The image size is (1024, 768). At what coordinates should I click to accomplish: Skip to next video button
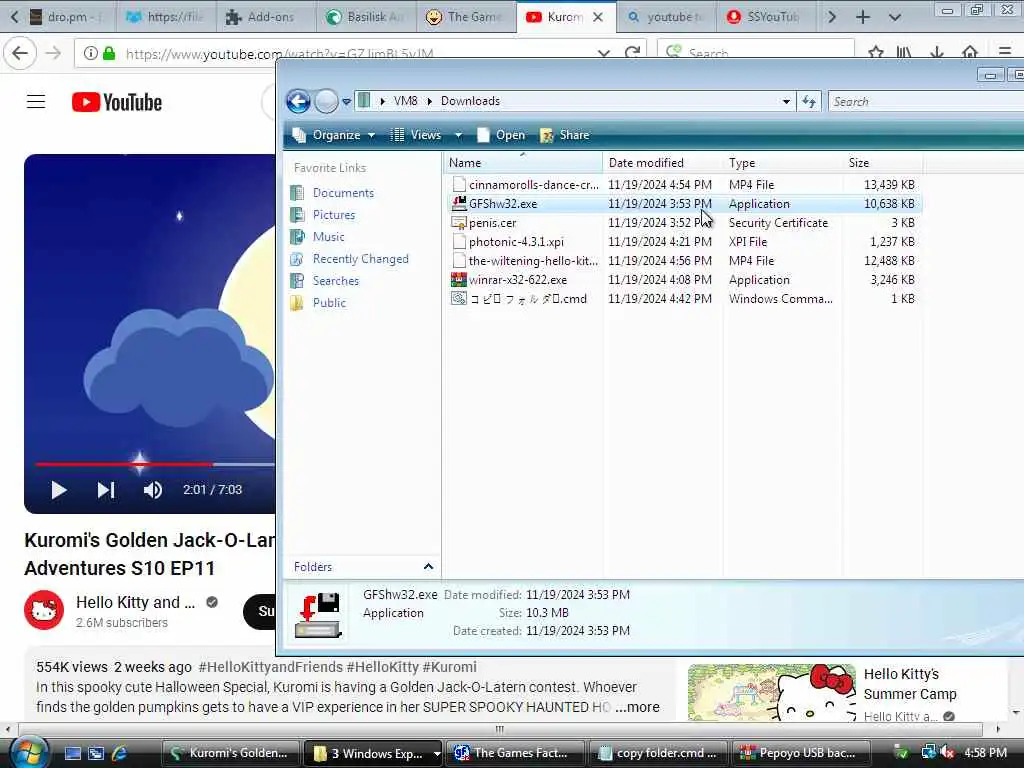coord(106,490)
